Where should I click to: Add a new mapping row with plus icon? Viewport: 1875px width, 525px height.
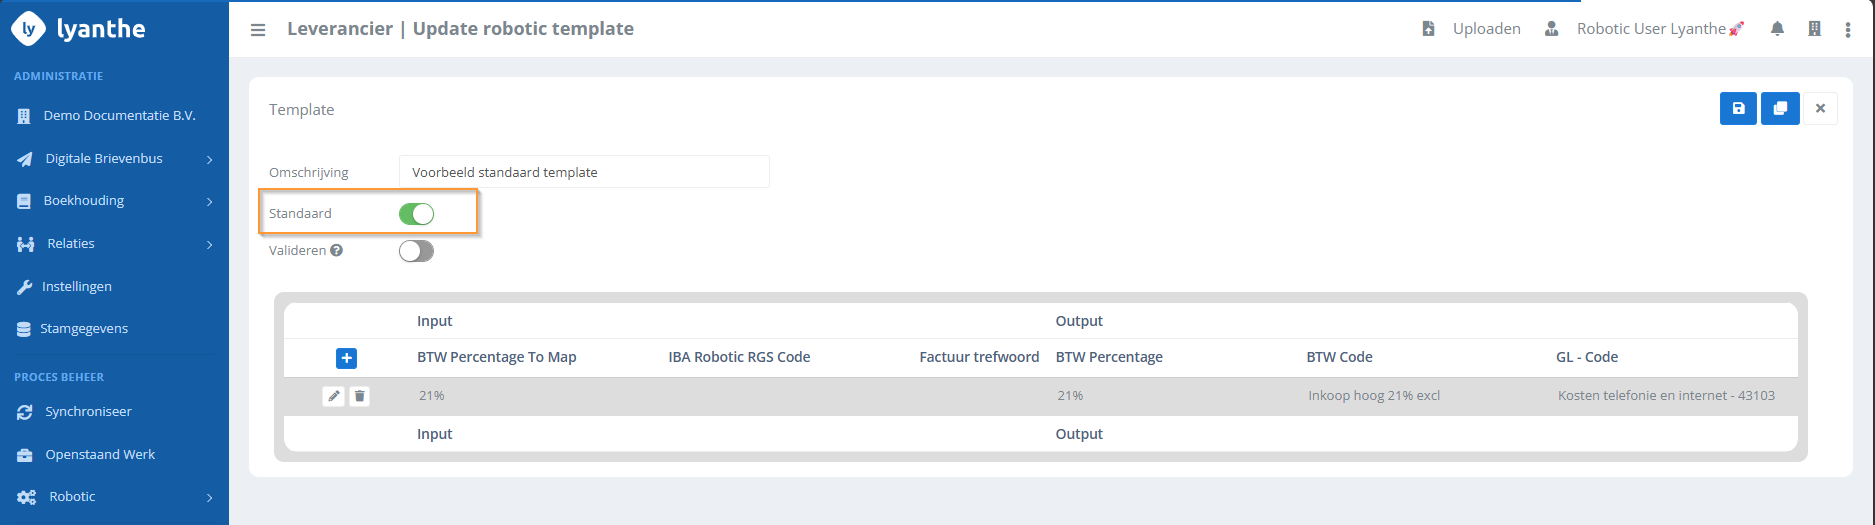coord(346,358)
